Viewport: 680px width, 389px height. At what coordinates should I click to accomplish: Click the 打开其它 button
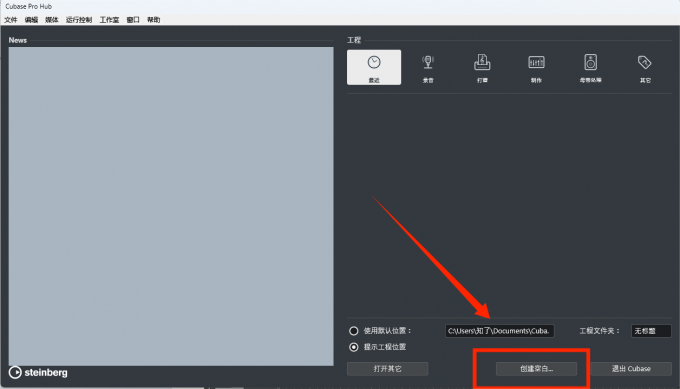[x=387, y=369]
